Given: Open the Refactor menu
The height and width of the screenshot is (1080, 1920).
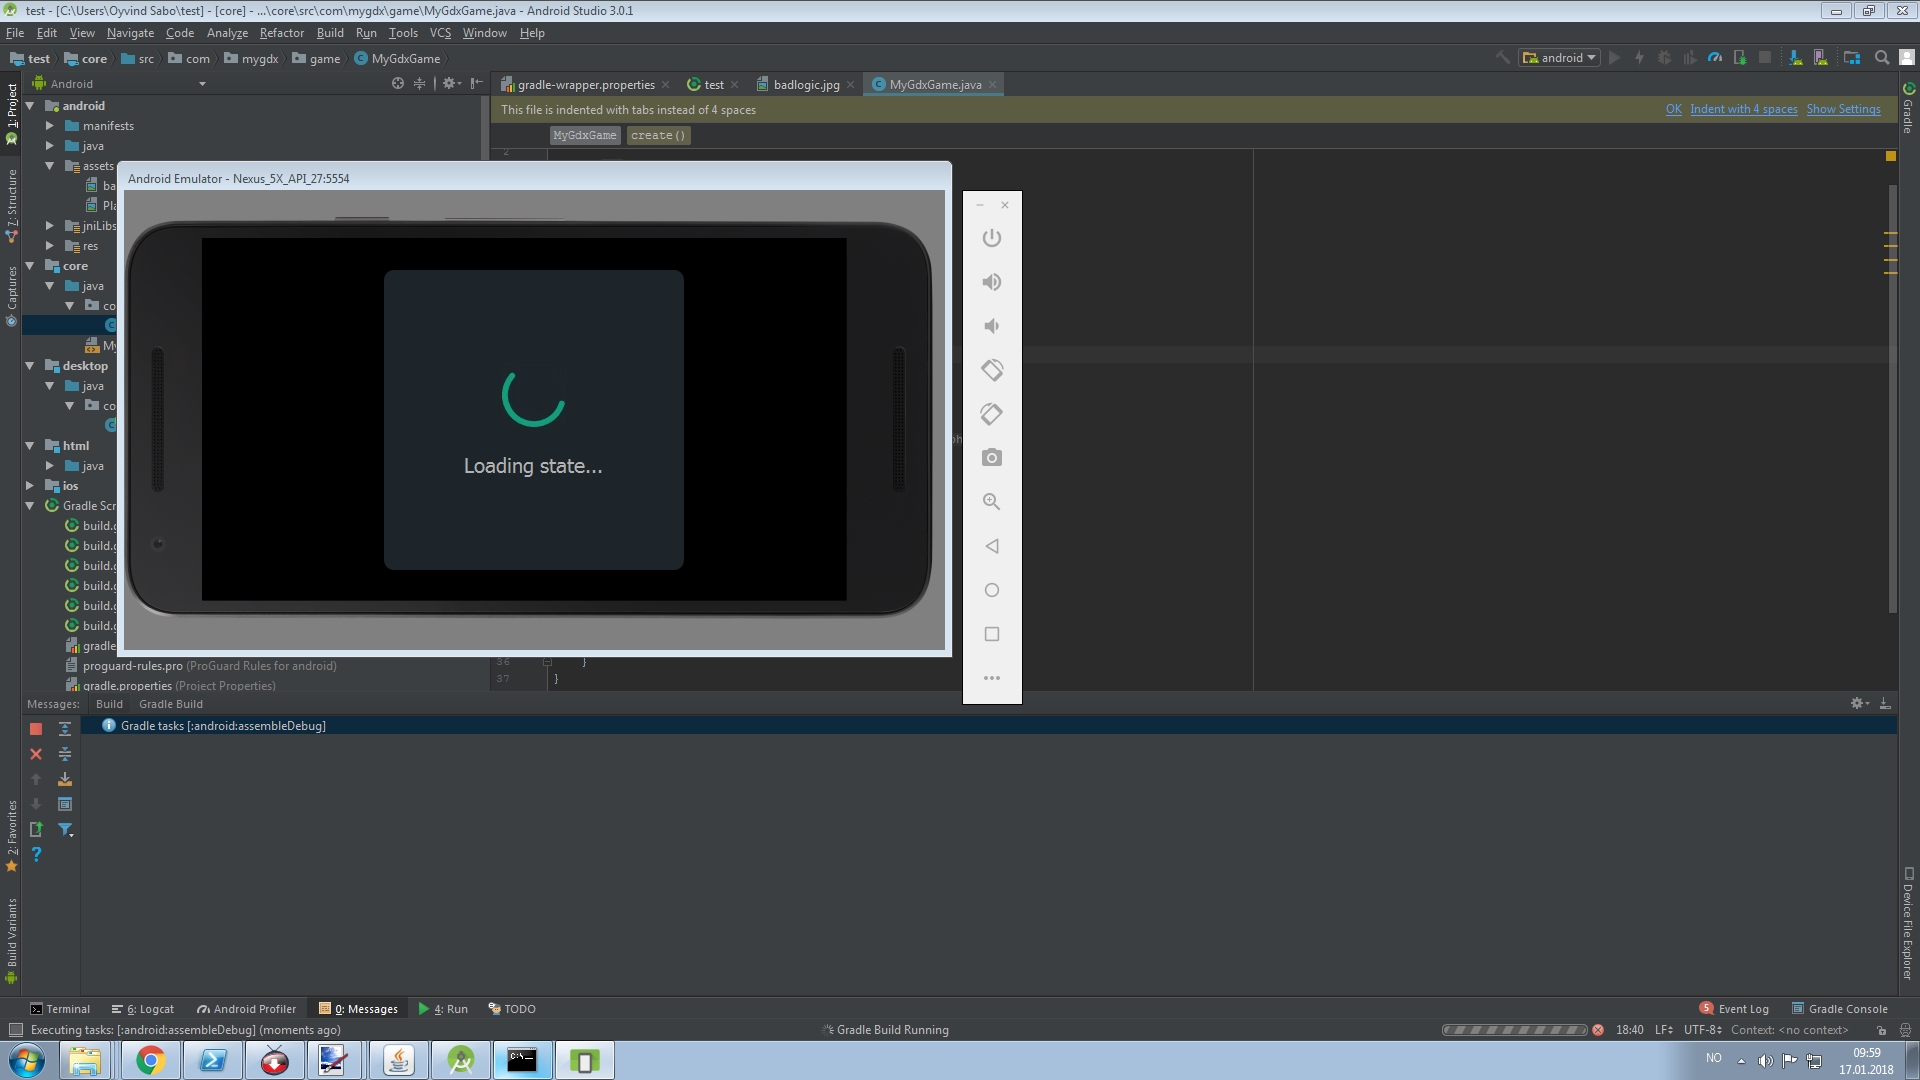Looking at the screenshot, I should (x=281, y=33).
